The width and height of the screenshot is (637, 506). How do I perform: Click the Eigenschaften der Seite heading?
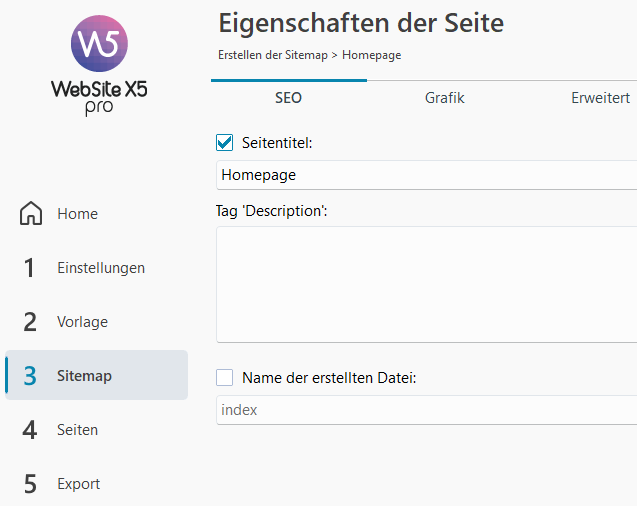pyautogui.click(x=361, y=22)
